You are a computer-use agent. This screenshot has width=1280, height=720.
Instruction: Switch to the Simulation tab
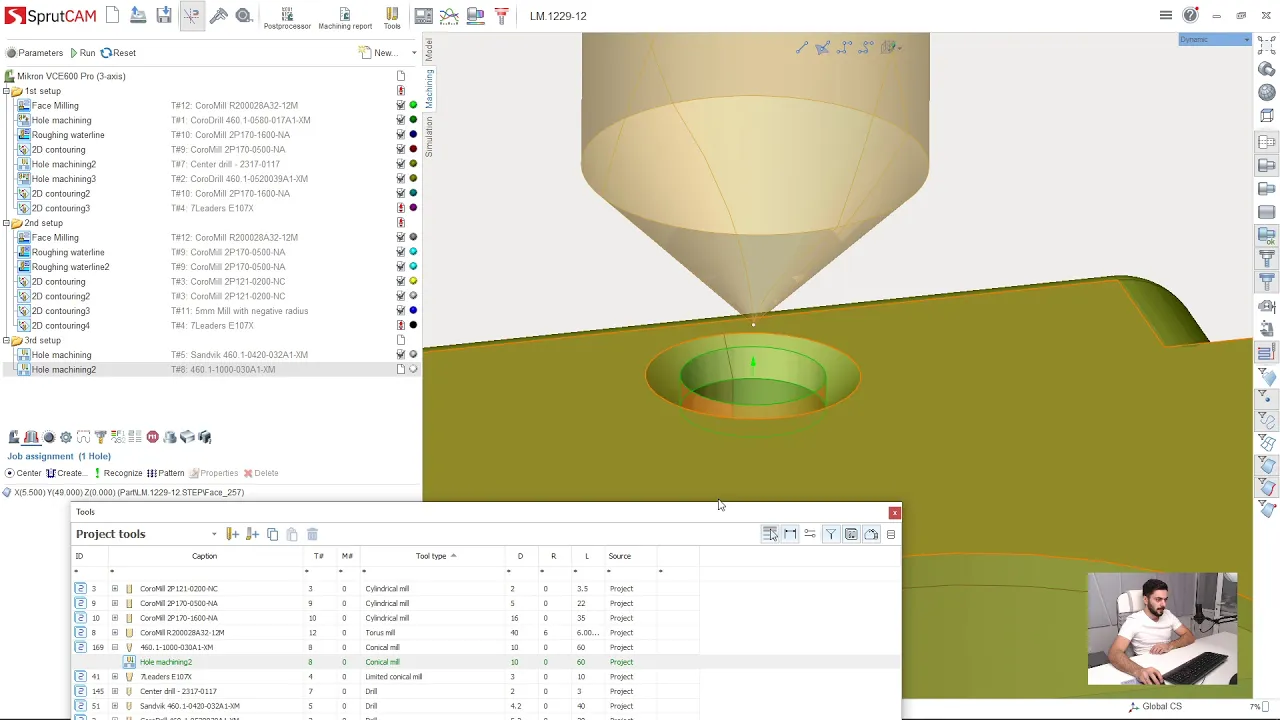click(x=429, y=136)
